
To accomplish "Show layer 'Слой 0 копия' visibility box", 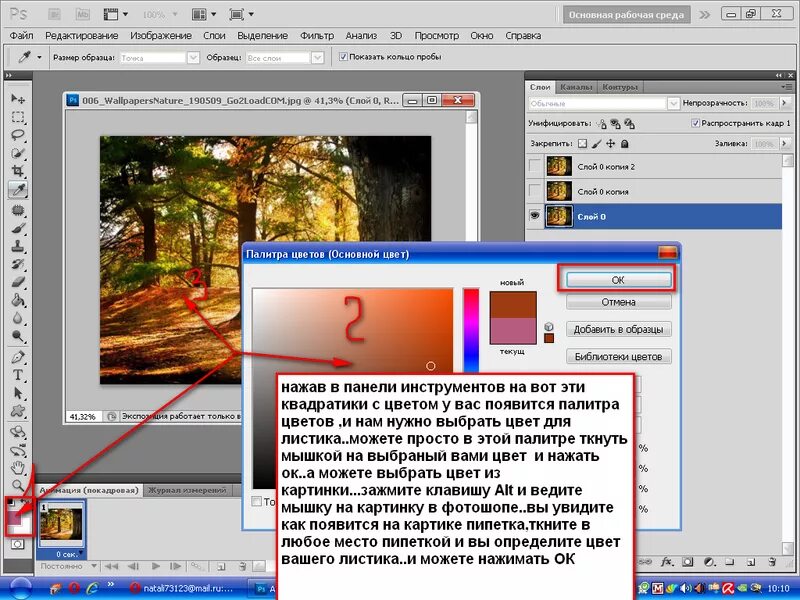I will click(x=535, y=191).
